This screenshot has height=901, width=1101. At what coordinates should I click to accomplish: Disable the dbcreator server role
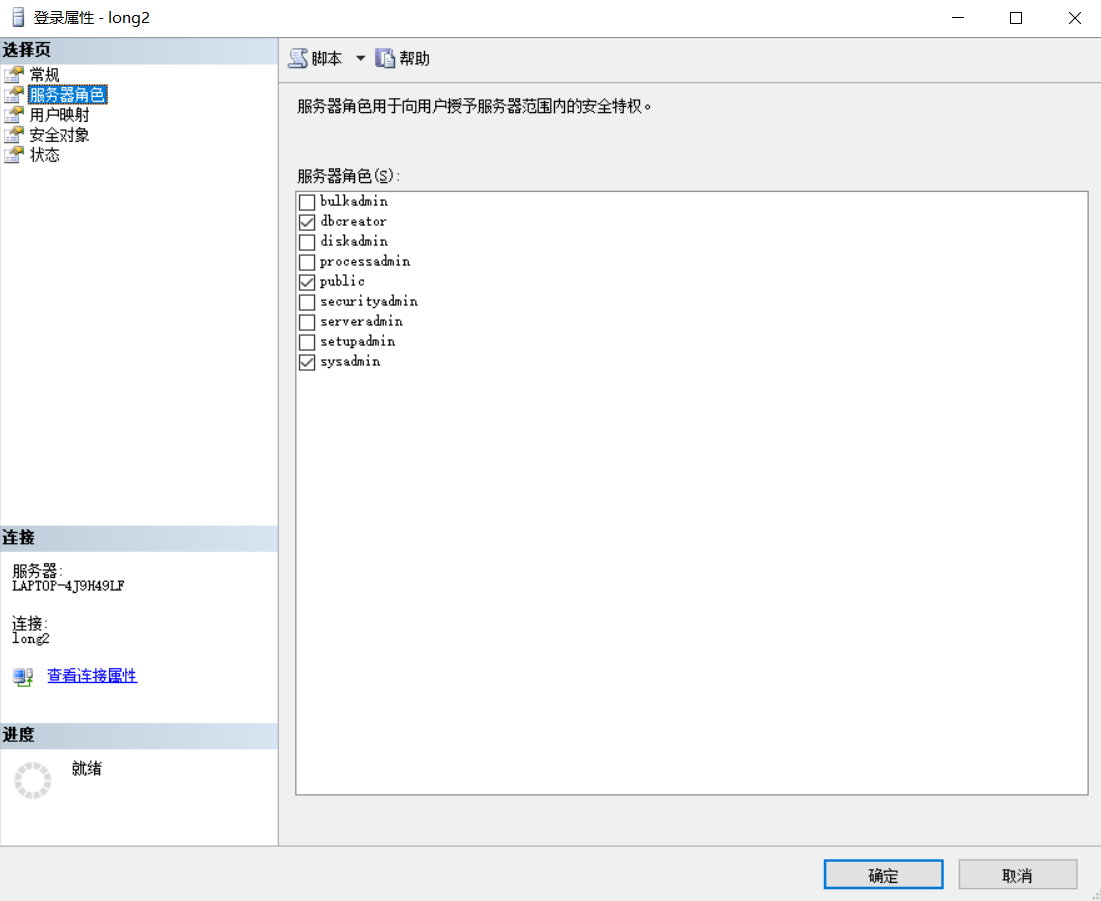[x=306, y=221]
